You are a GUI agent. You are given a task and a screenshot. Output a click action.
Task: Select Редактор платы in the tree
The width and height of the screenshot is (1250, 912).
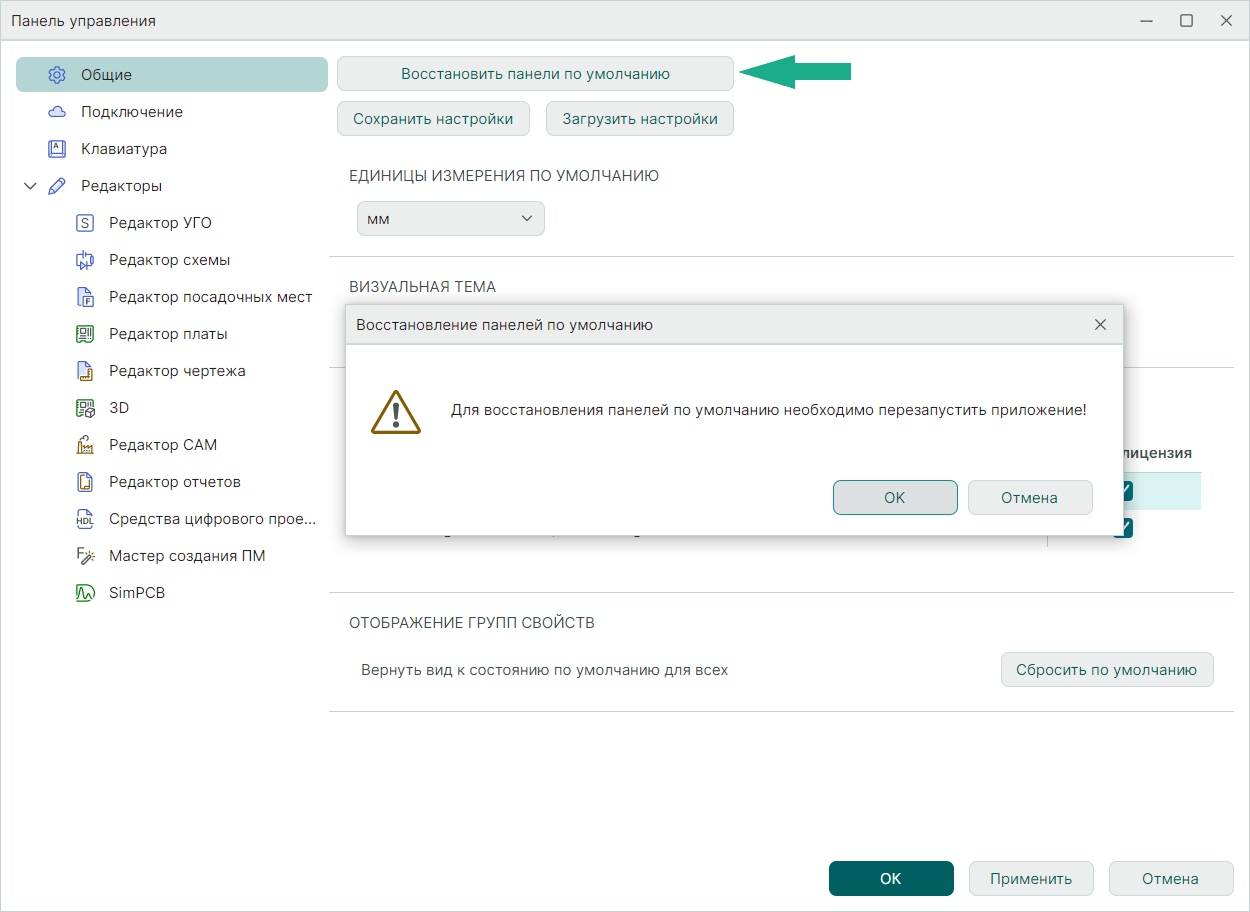[x=168, y=334]
